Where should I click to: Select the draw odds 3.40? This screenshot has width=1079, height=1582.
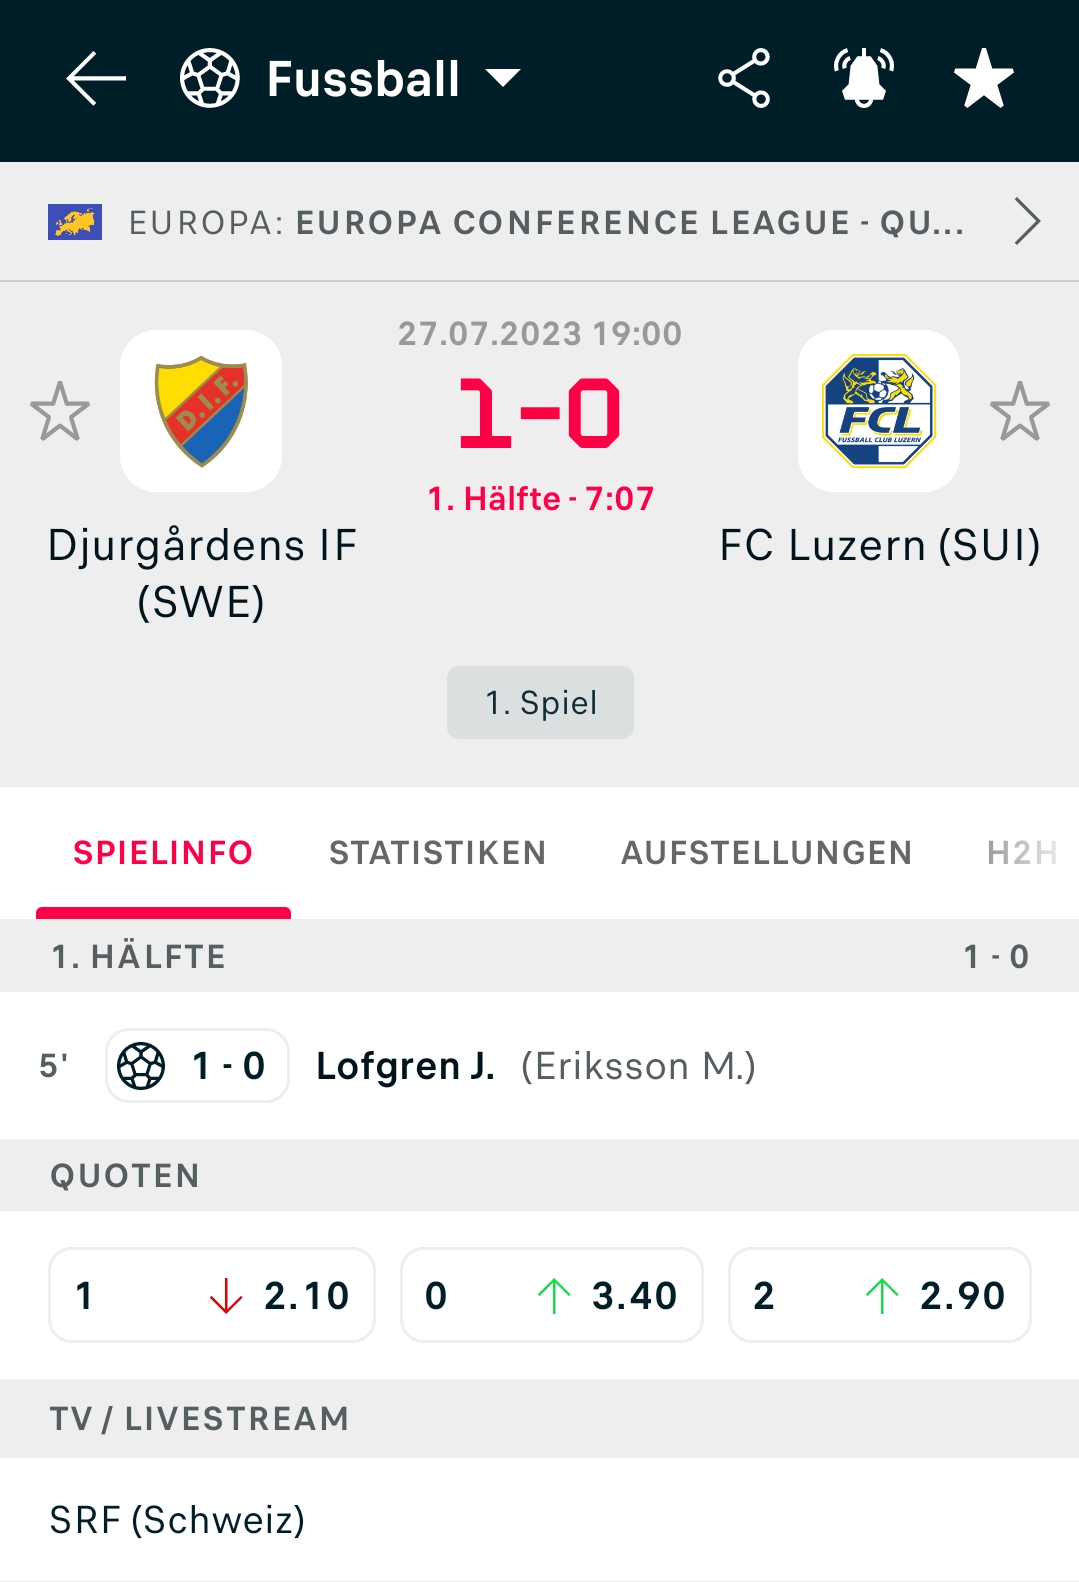pos(552,1295)
